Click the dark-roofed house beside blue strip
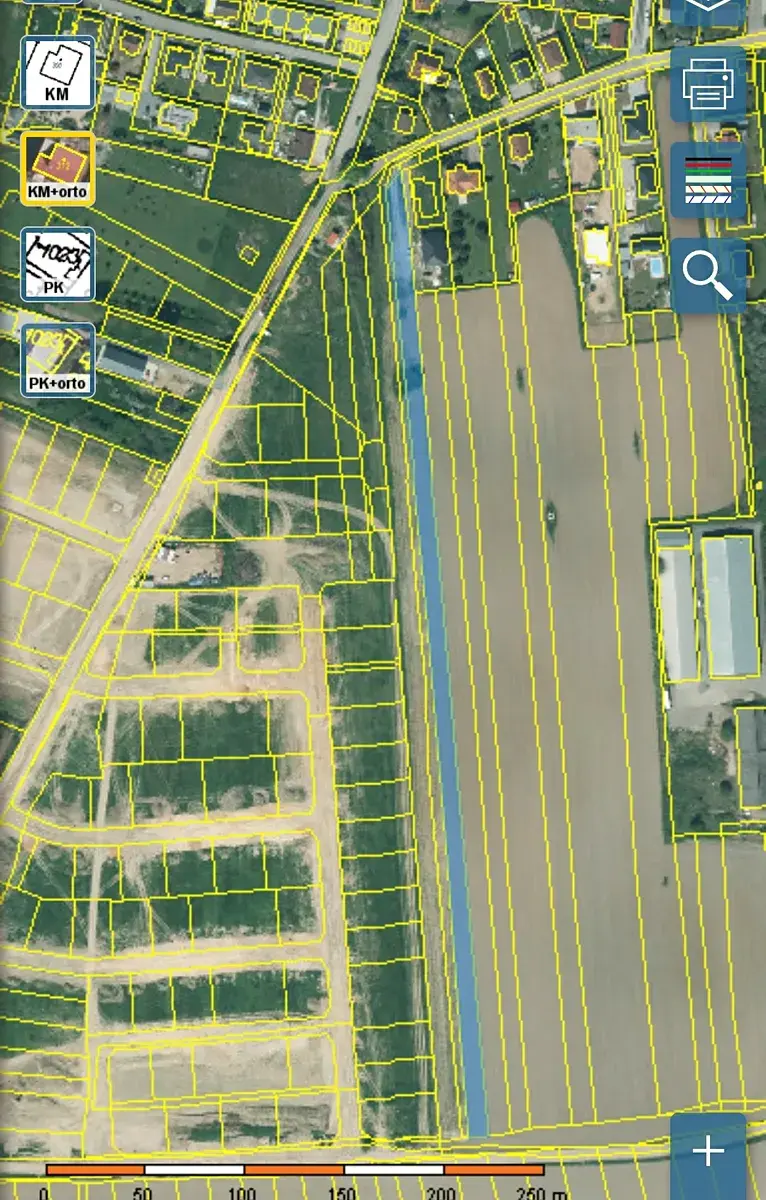Viewport: 766px width, 1200px height. (x=434, y=247)
